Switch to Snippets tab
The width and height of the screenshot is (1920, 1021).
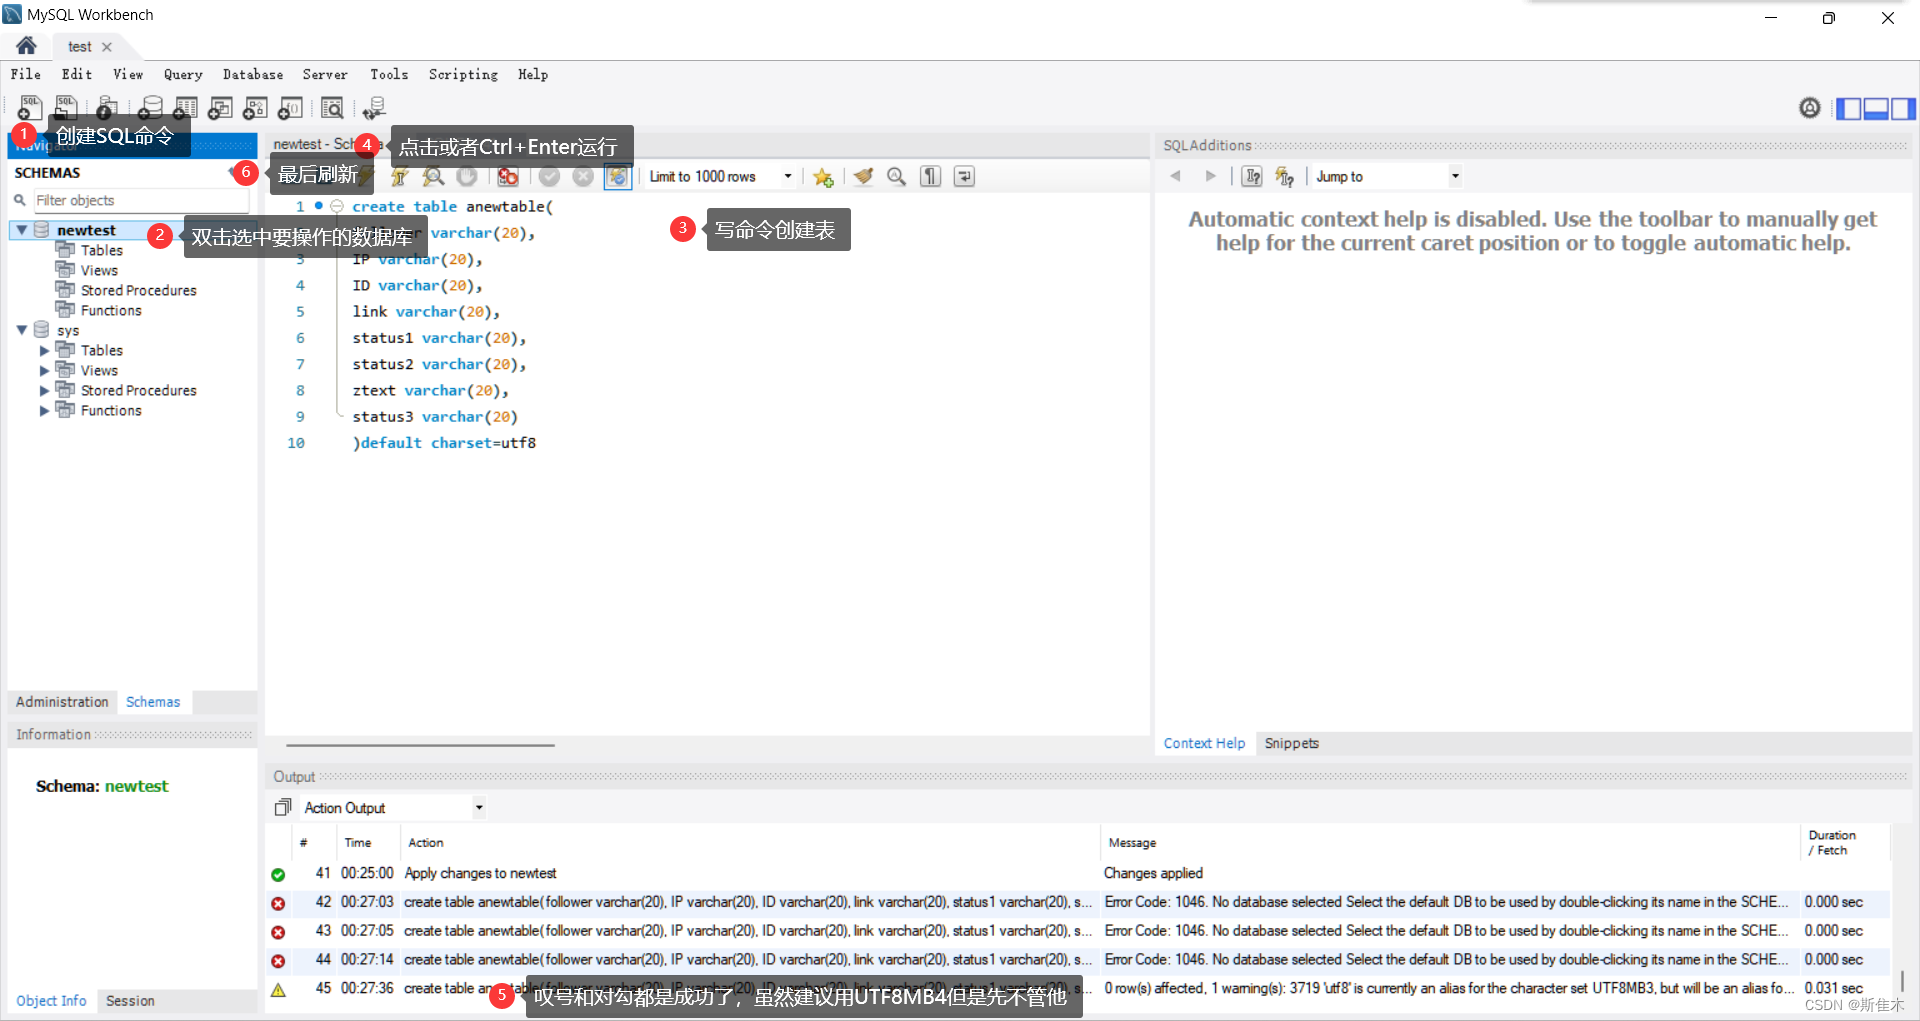click(x=1291, y=743)
